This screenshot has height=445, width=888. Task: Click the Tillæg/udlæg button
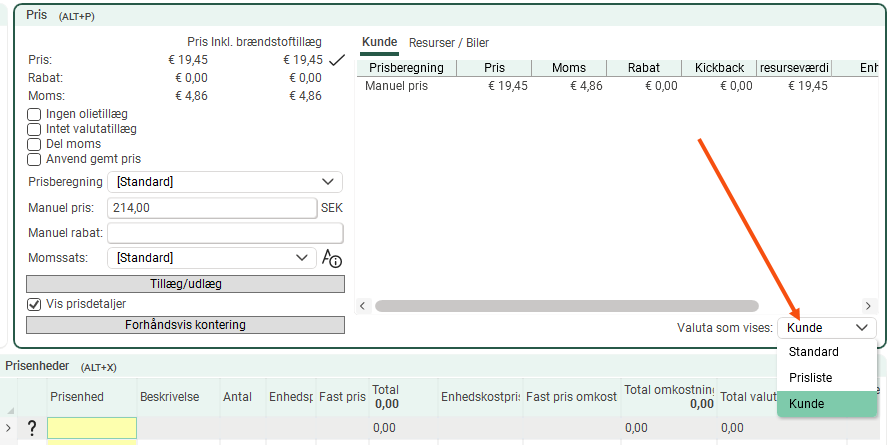pos(185,284)
